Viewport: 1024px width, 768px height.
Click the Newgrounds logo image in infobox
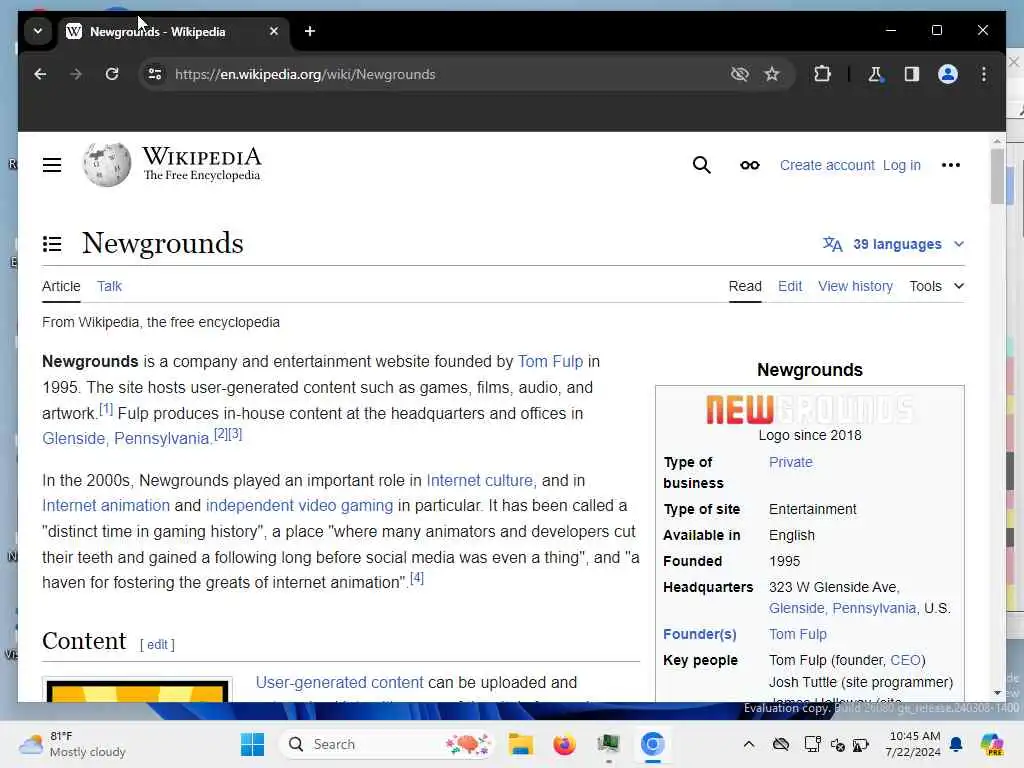click(x=810, y=410)
